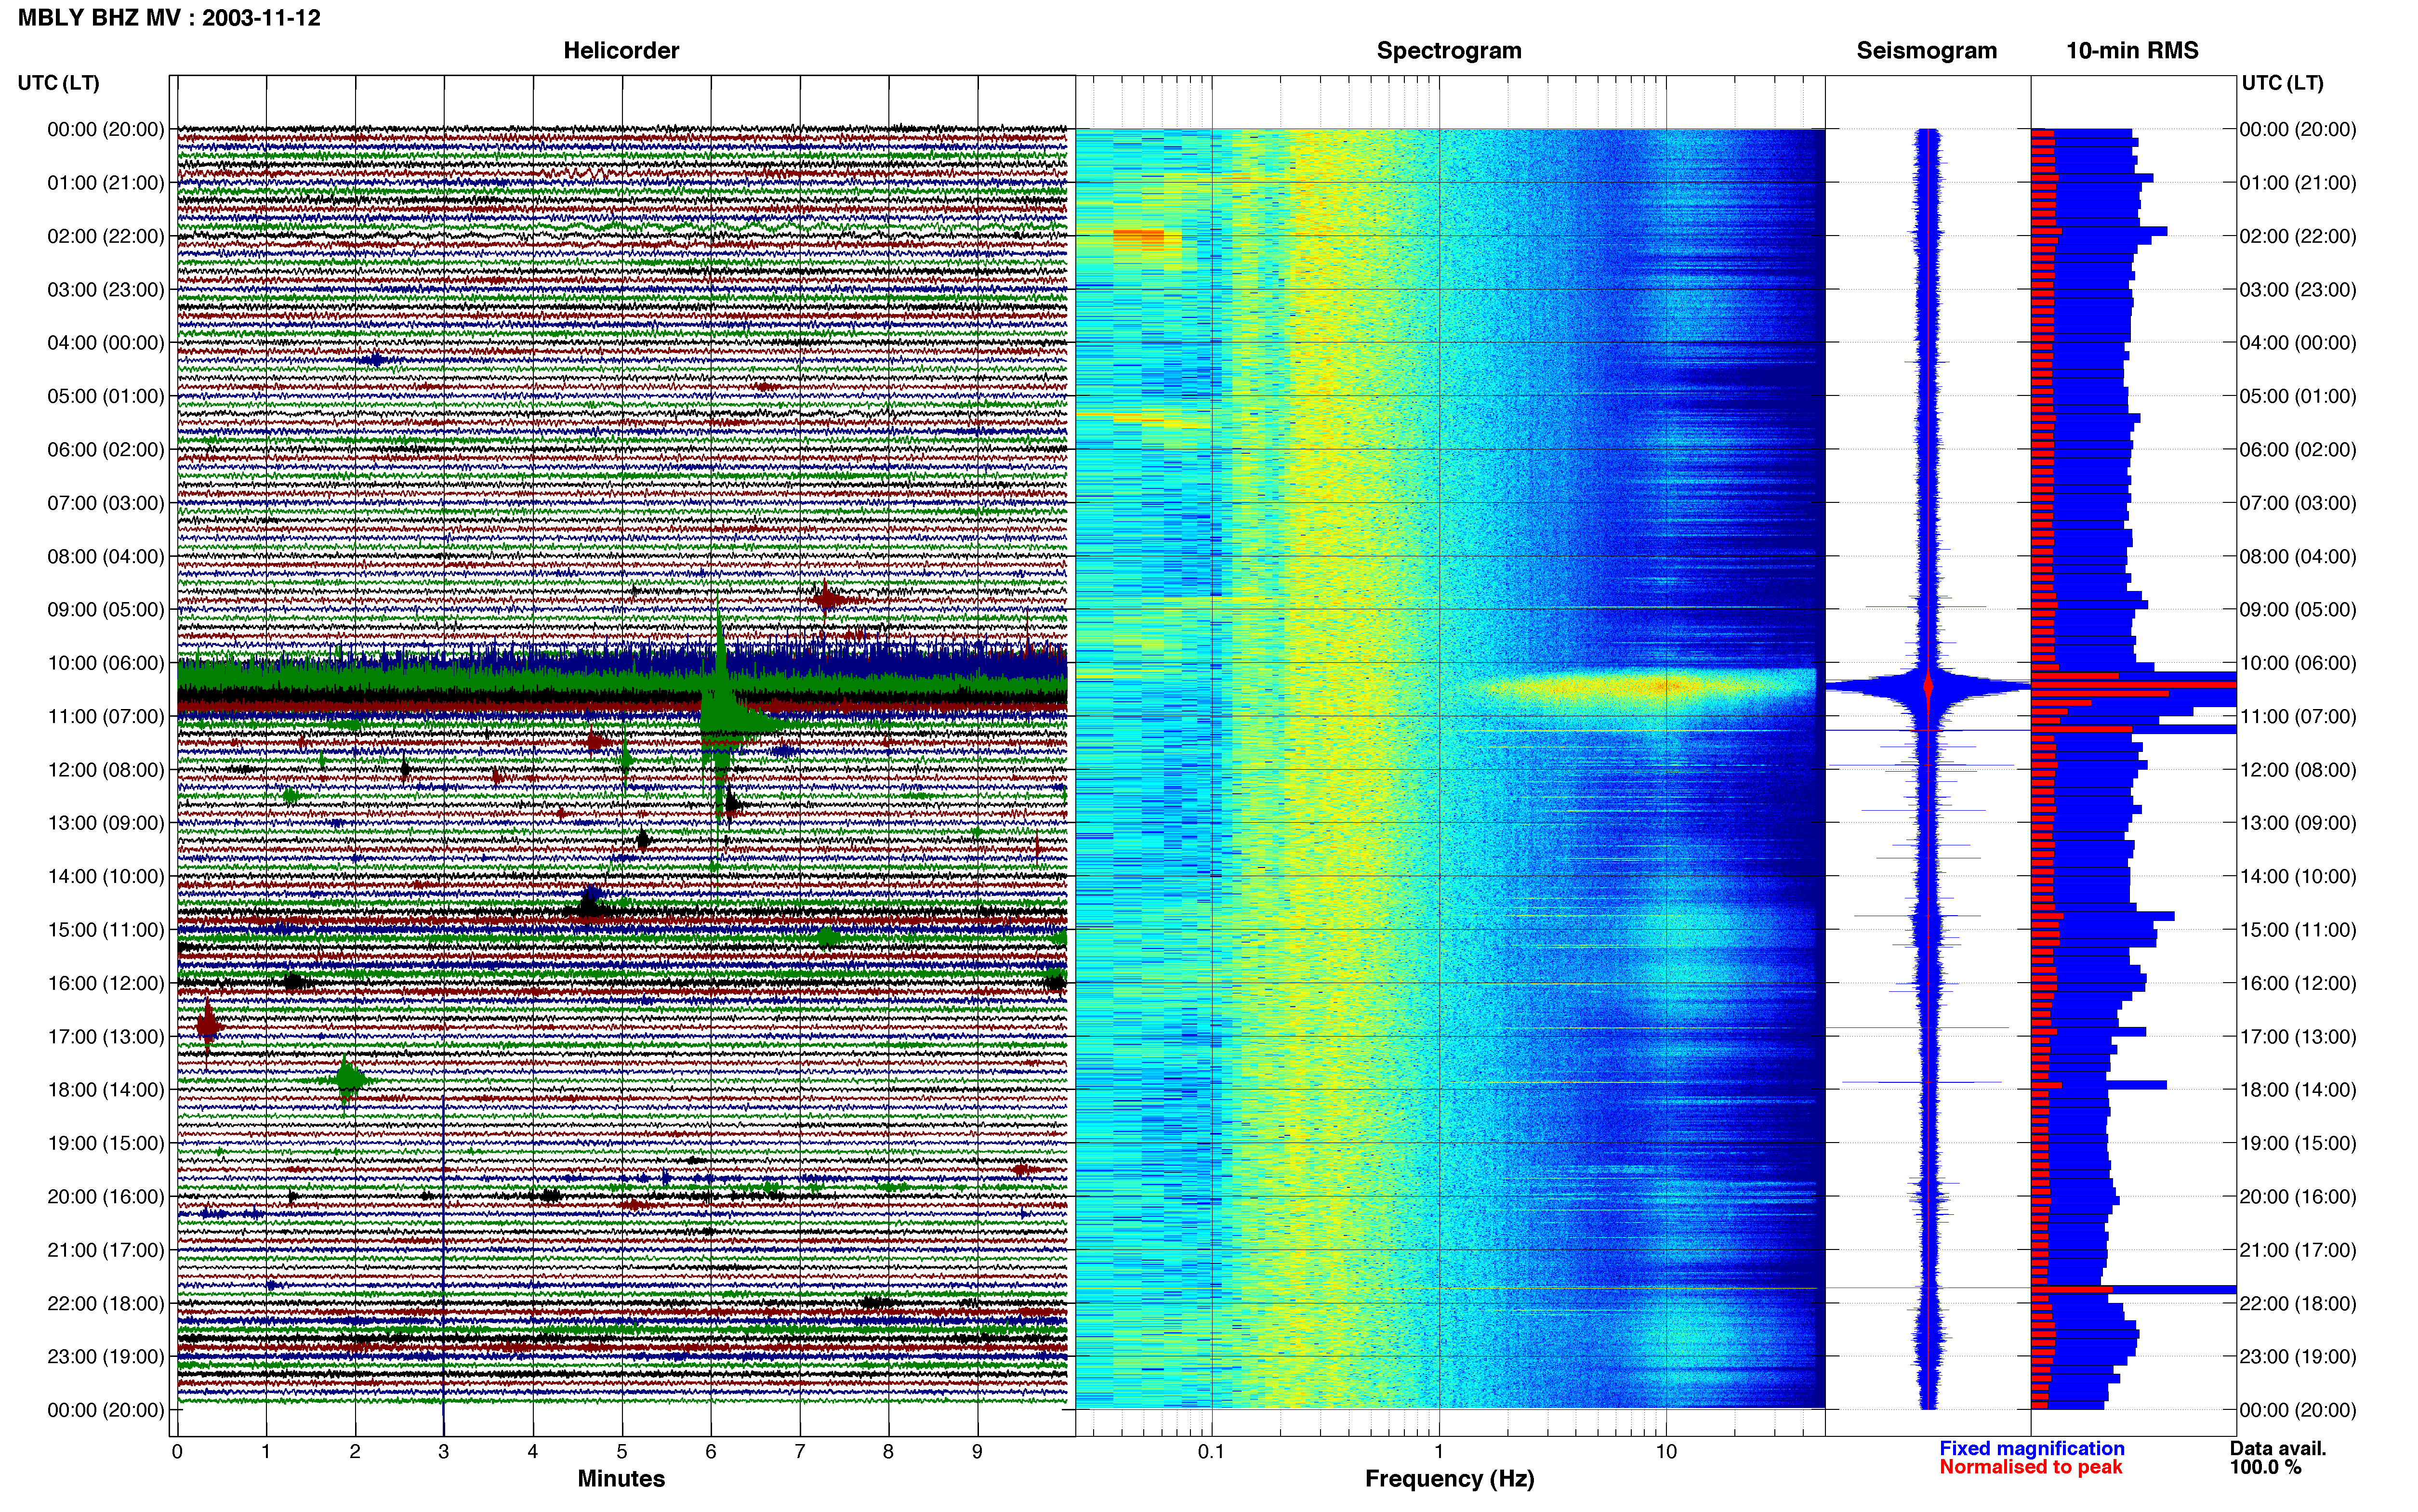Click minute tick '6' on Helicorder axis
Image resolution: width=2418 pixels, height=1512 pixels.
(x=711, y=1452)
